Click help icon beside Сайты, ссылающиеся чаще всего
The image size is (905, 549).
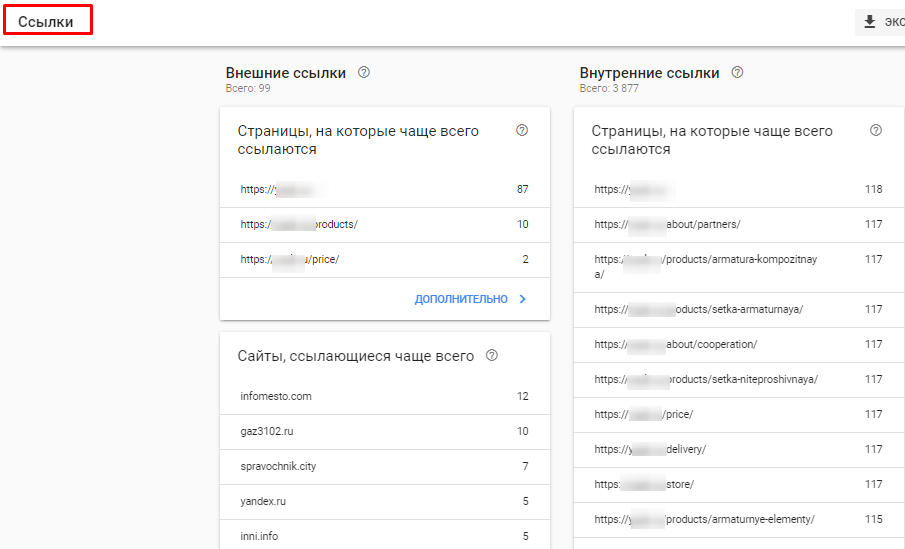[x=491, y=356]
